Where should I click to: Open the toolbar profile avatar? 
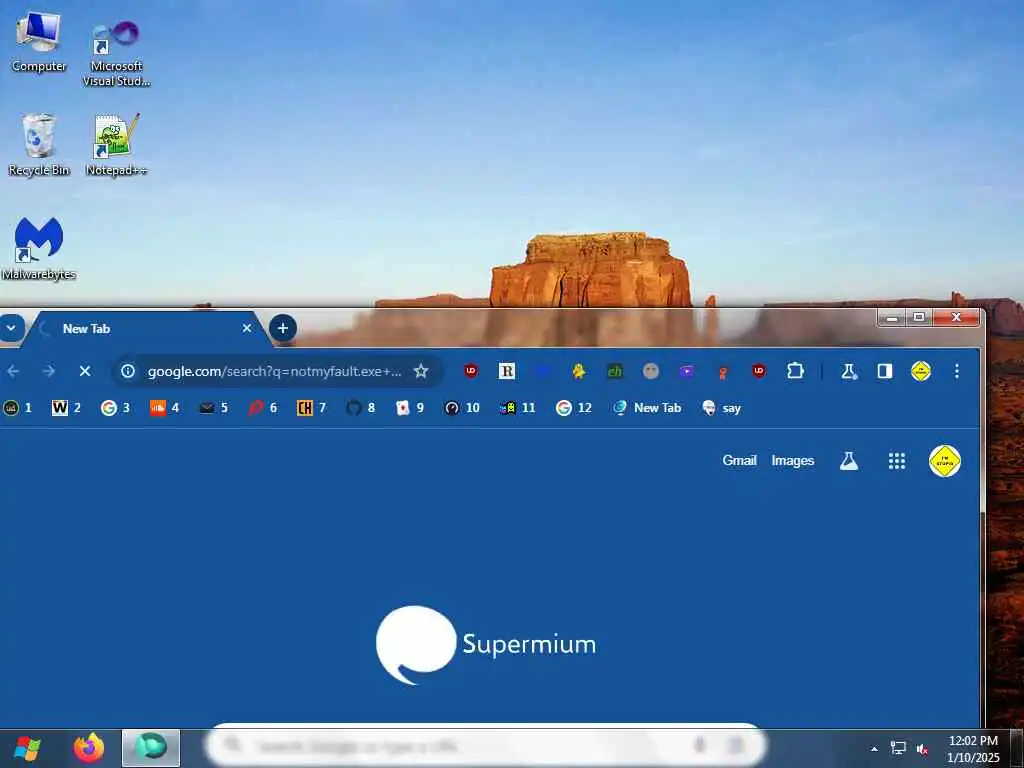(921, 371)
